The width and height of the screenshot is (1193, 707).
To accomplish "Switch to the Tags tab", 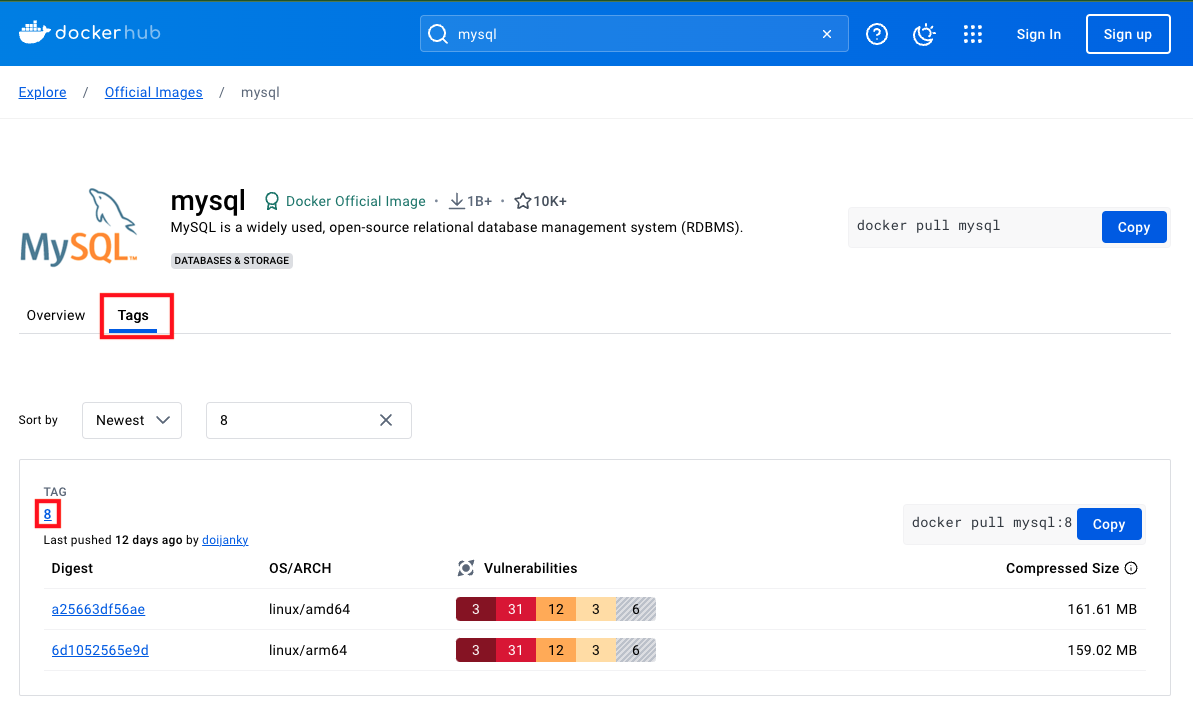I will pyautogui.click(x=133, y=315).
